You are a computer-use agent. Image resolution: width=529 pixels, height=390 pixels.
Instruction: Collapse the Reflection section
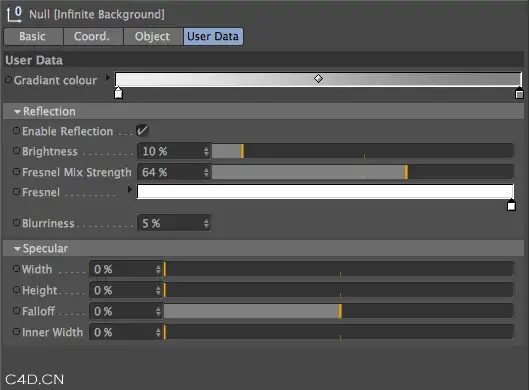tap(18, 112)
